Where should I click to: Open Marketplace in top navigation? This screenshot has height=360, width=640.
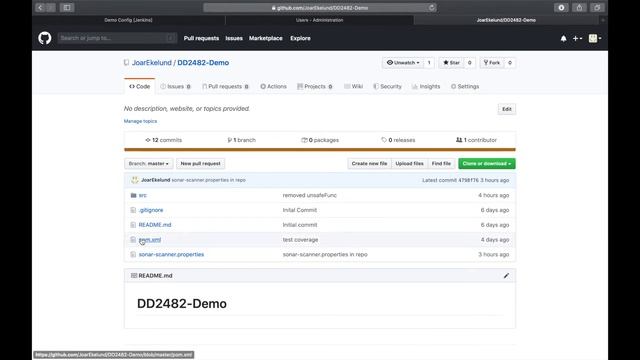point(266,38)
